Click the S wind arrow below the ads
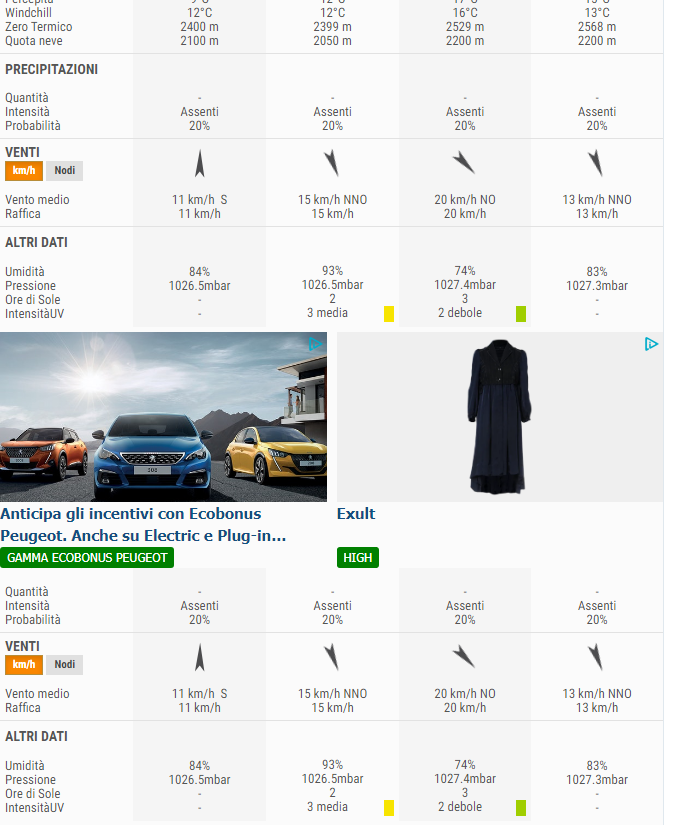Image resolution: width=678 pixels, height=825 pixels. [199, 657]
